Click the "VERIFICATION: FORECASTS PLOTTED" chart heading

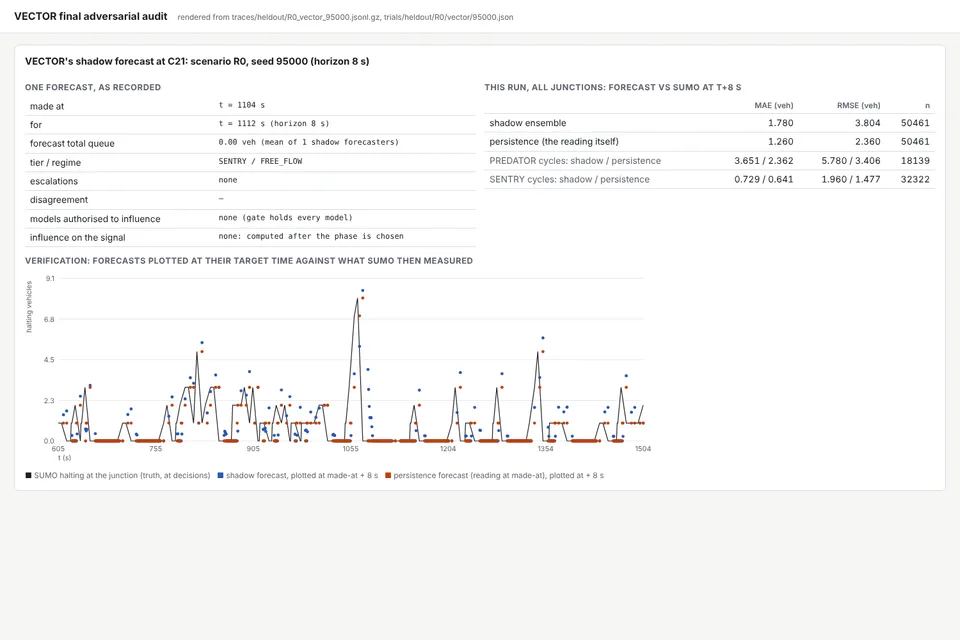click(x=249, y=261)
